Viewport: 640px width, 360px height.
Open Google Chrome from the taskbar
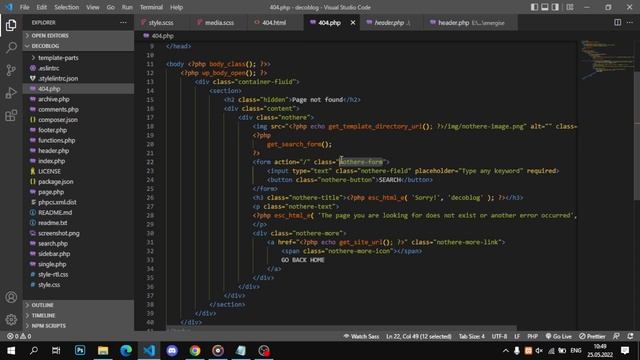195,351
